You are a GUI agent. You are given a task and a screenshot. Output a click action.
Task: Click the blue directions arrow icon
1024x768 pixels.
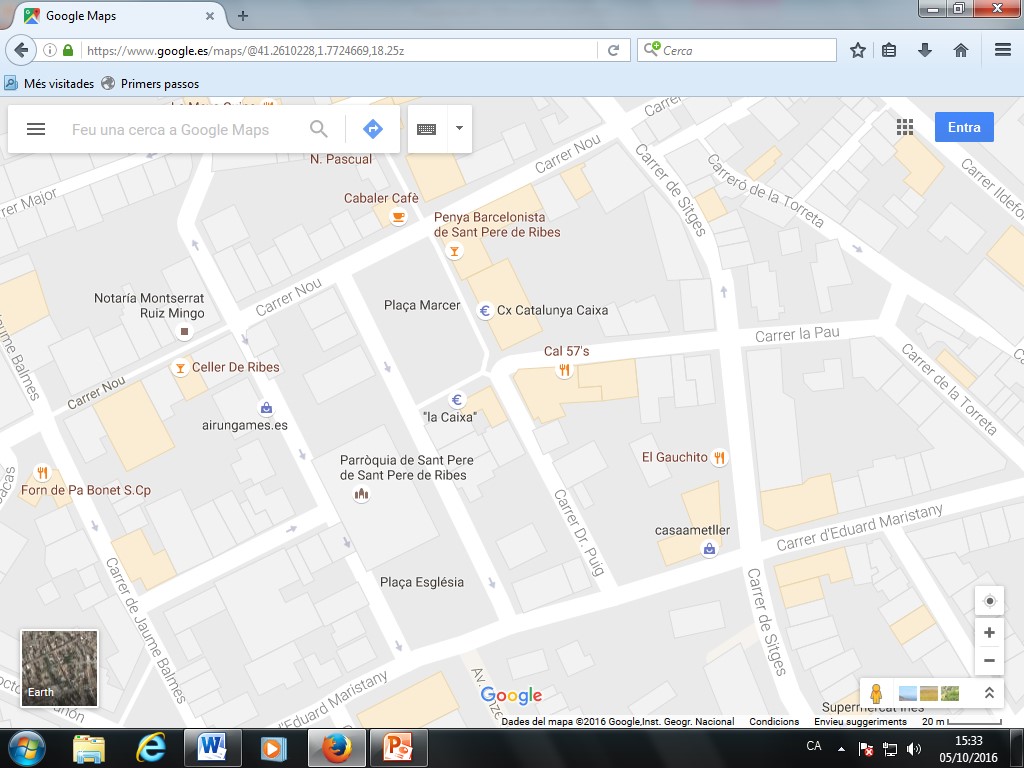point(372,129)
